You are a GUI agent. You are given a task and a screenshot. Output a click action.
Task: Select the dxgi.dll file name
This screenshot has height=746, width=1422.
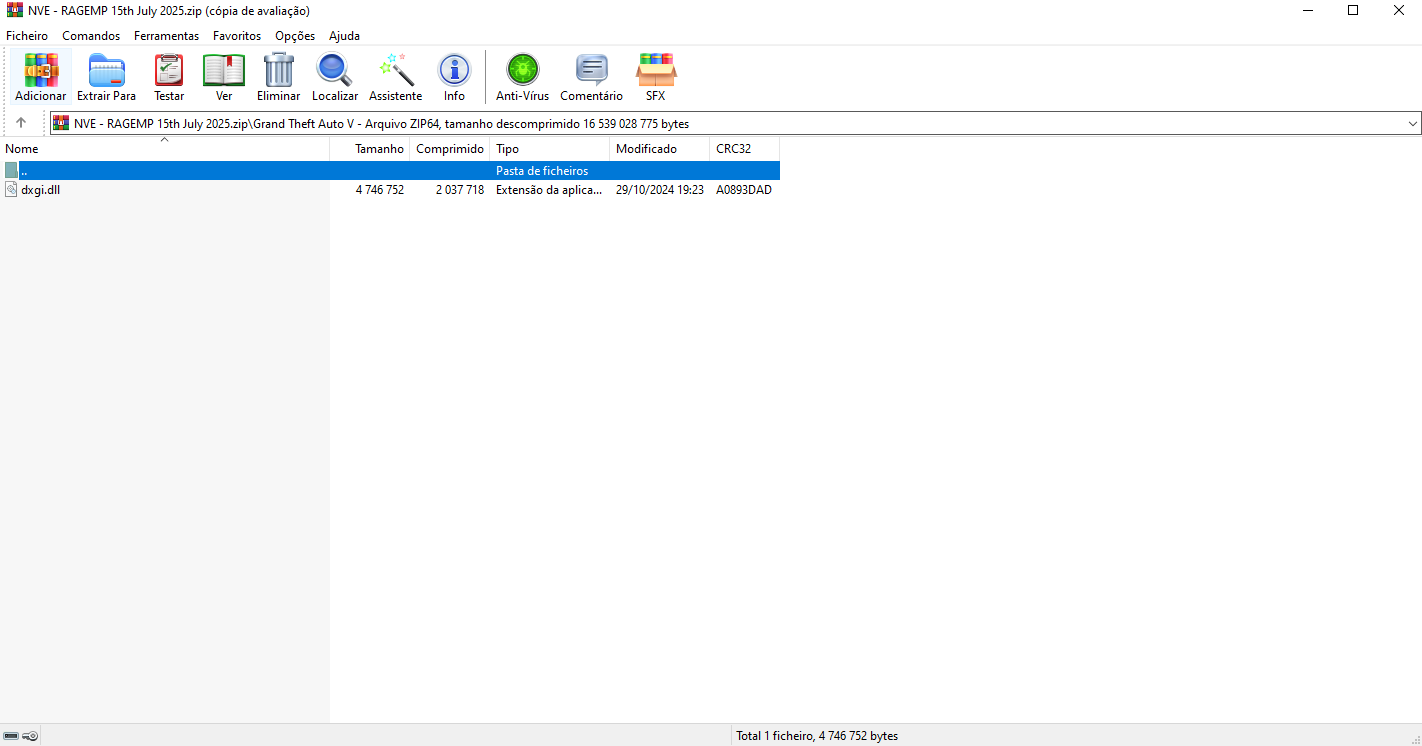[40, 189]
